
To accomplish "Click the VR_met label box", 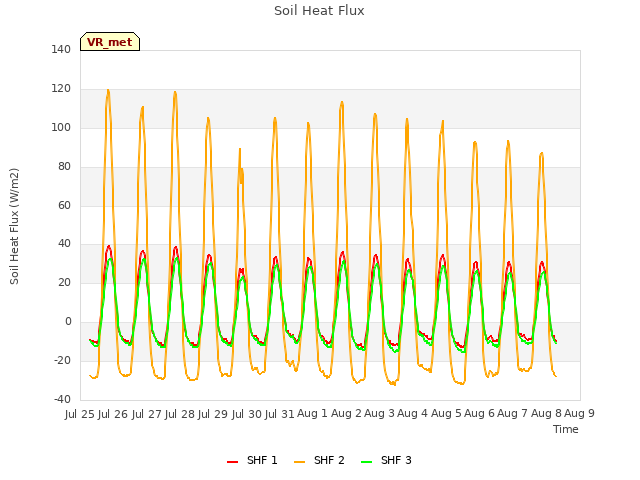I will point(110,42).
